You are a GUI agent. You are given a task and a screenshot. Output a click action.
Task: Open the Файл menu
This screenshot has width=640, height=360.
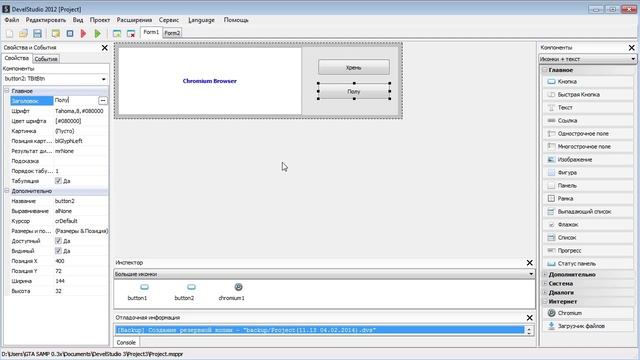(x=12, y=20)
